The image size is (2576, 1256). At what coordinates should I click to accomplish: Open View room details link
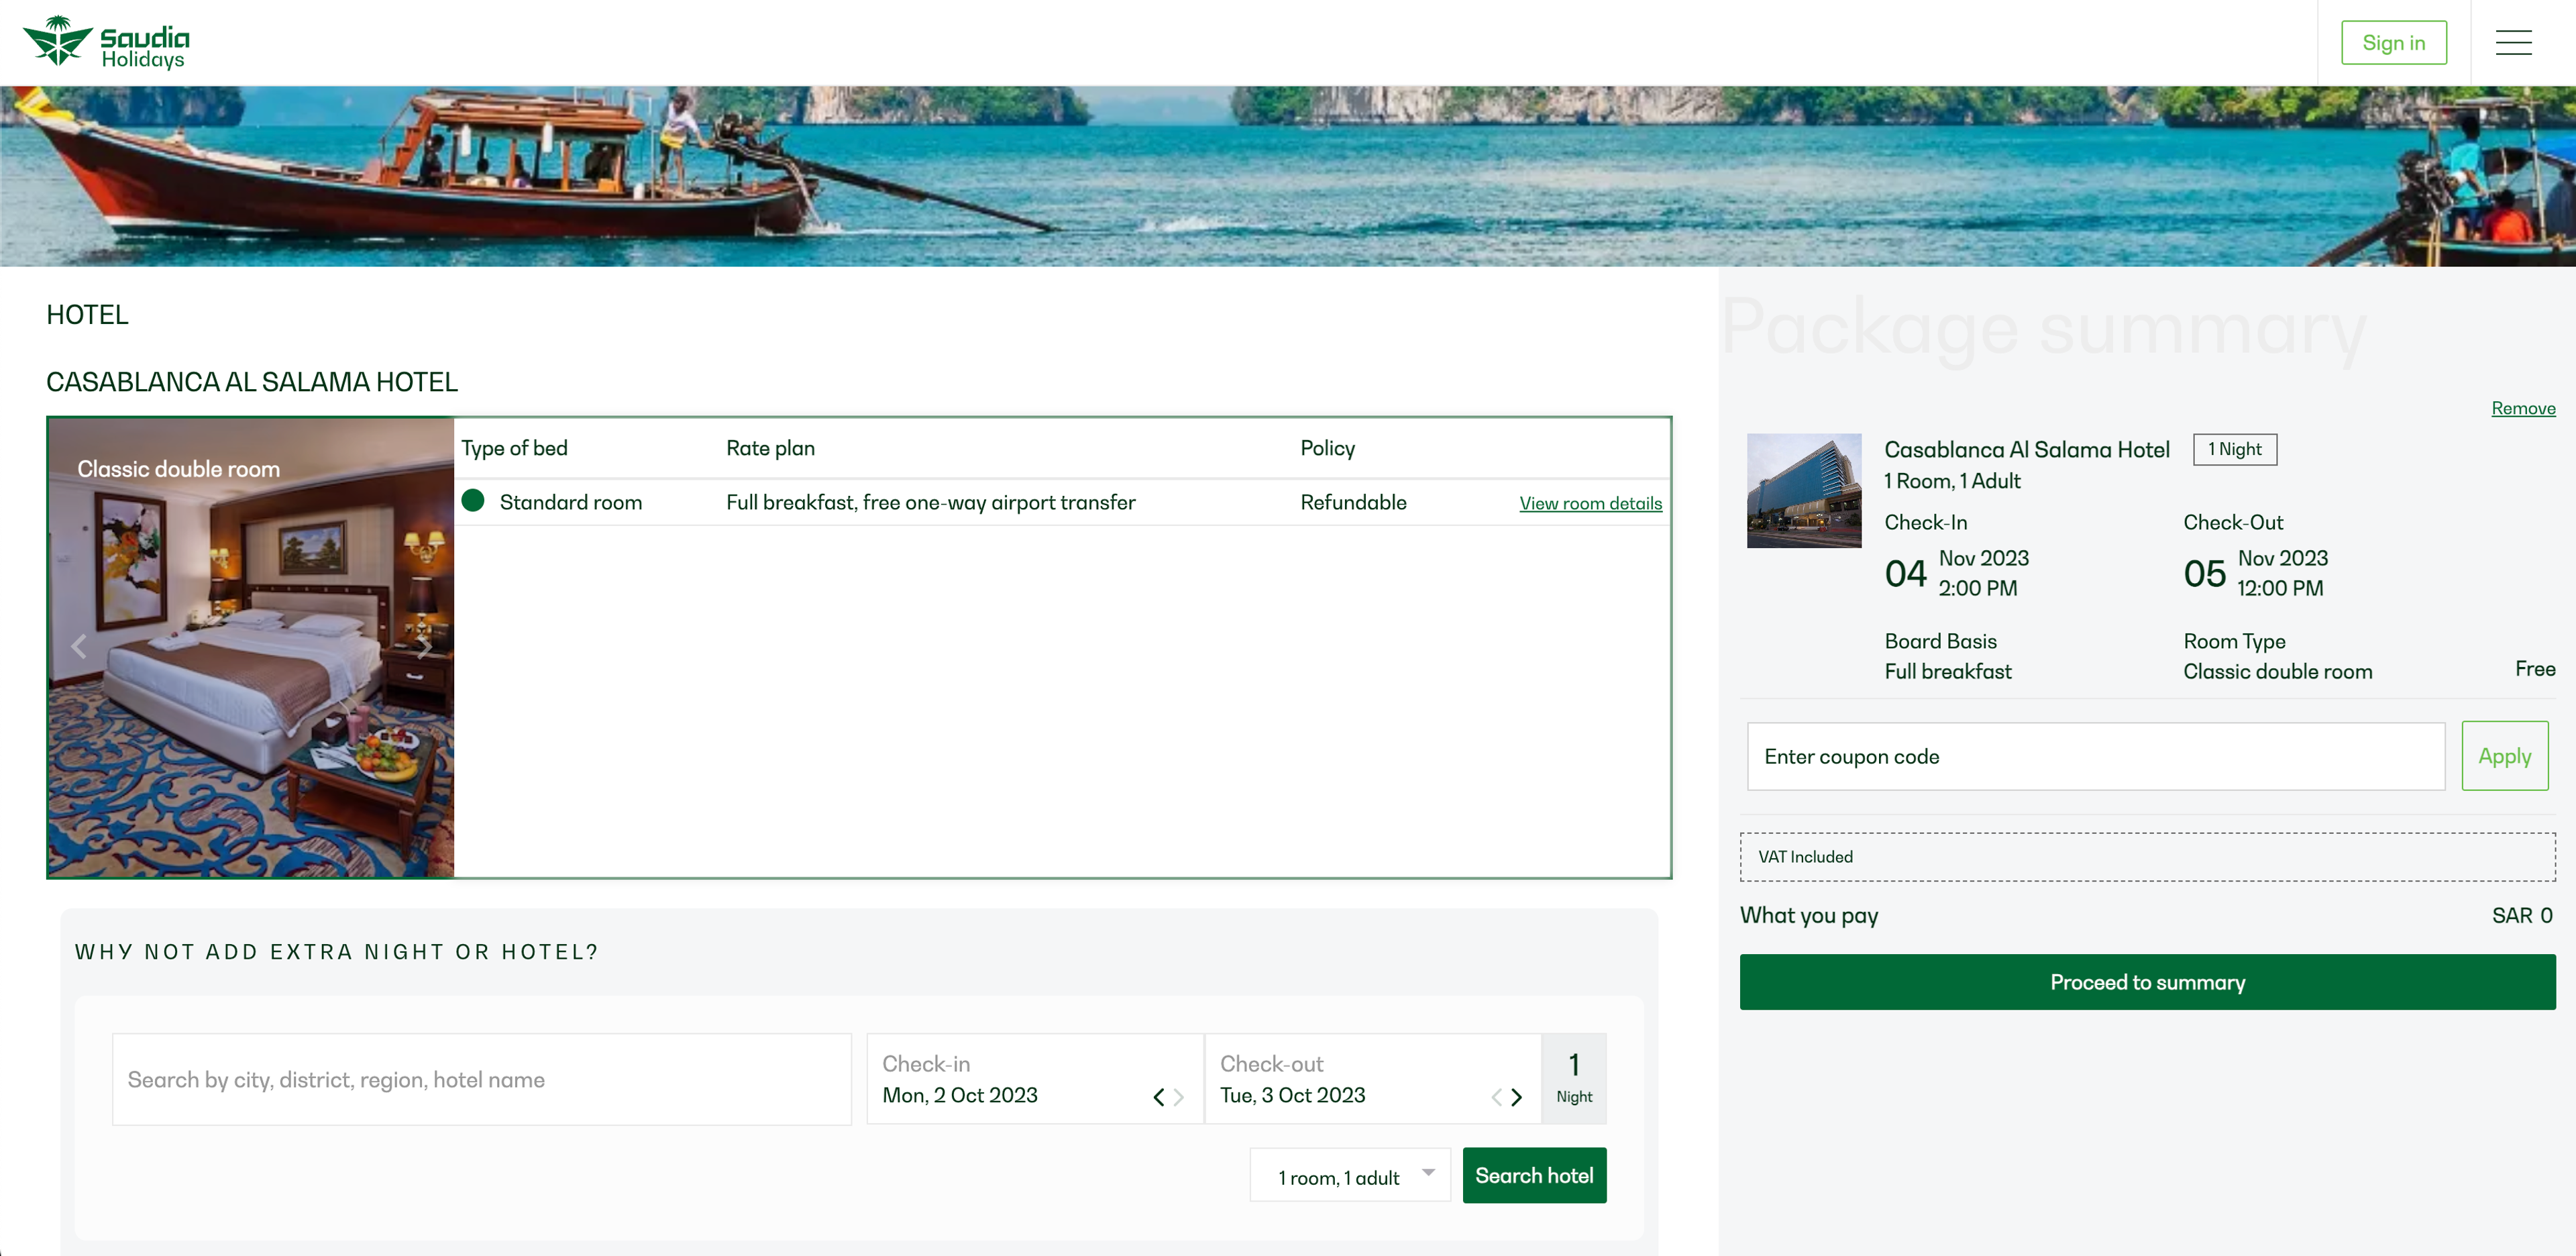pyautogui.click(x=1590, y=503)
